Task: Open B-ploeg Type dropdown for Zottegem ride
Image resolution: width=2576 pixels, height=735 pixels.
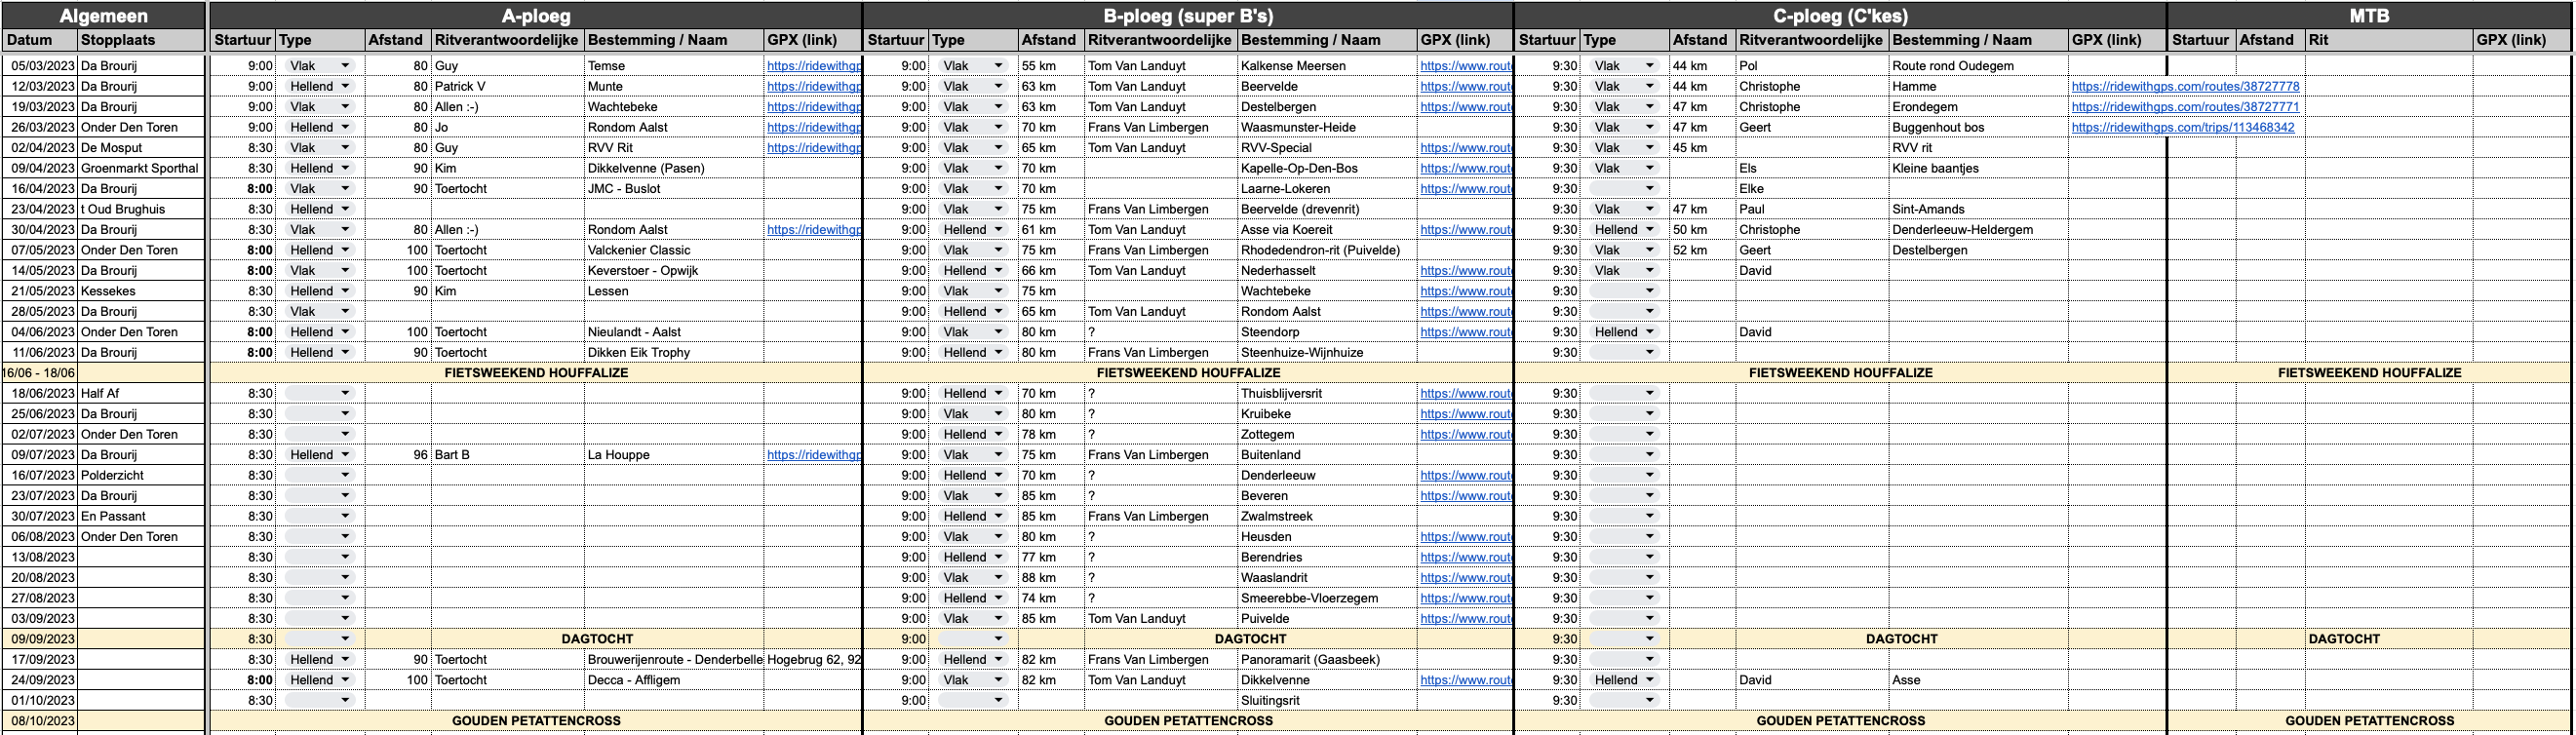Action: (x=972, y=434)
